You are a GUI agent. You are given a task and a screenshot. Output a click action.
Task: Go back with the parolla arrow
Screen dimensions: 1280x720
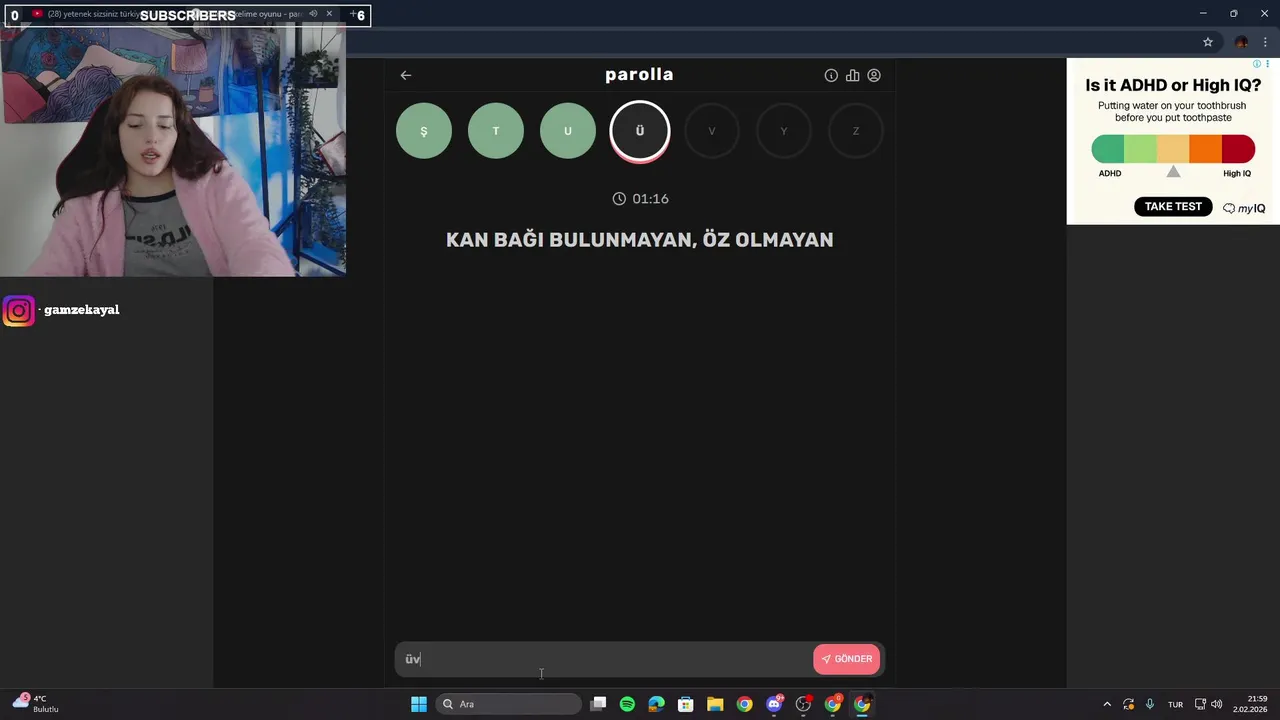(x=405, y=75)
